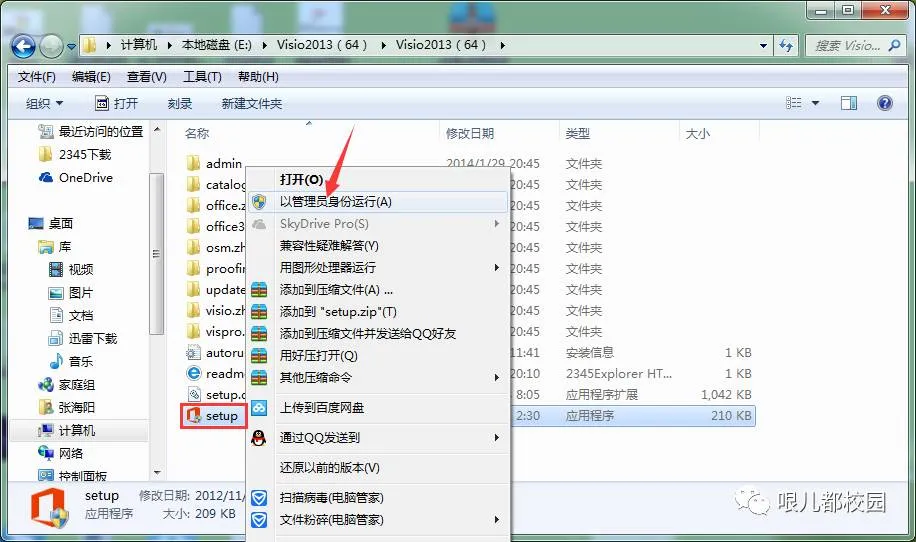Image resolution: width=916 pixels, height=542 pixels.
Task: Select 视频 library in navigation pane
Action: coord(71,269)
